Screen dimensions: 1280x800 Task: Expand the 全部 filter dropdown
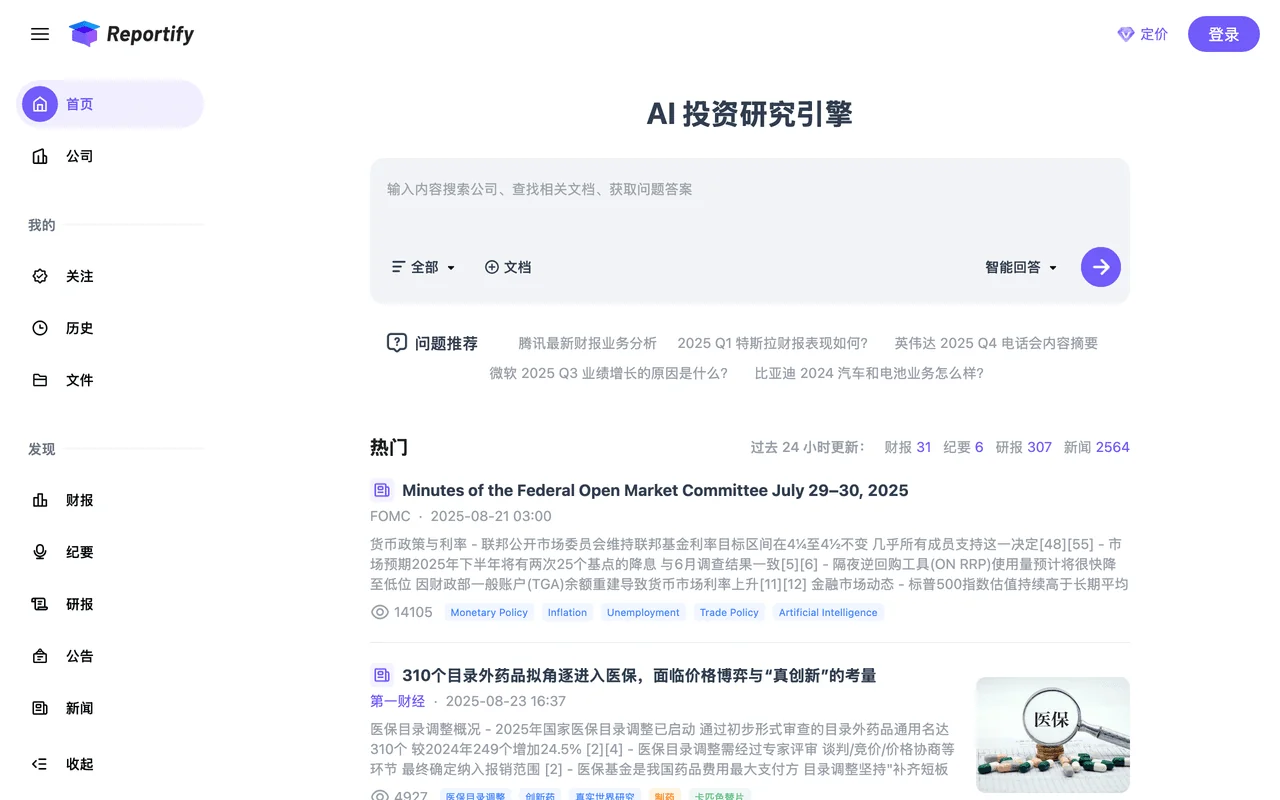tap(423, 267)
